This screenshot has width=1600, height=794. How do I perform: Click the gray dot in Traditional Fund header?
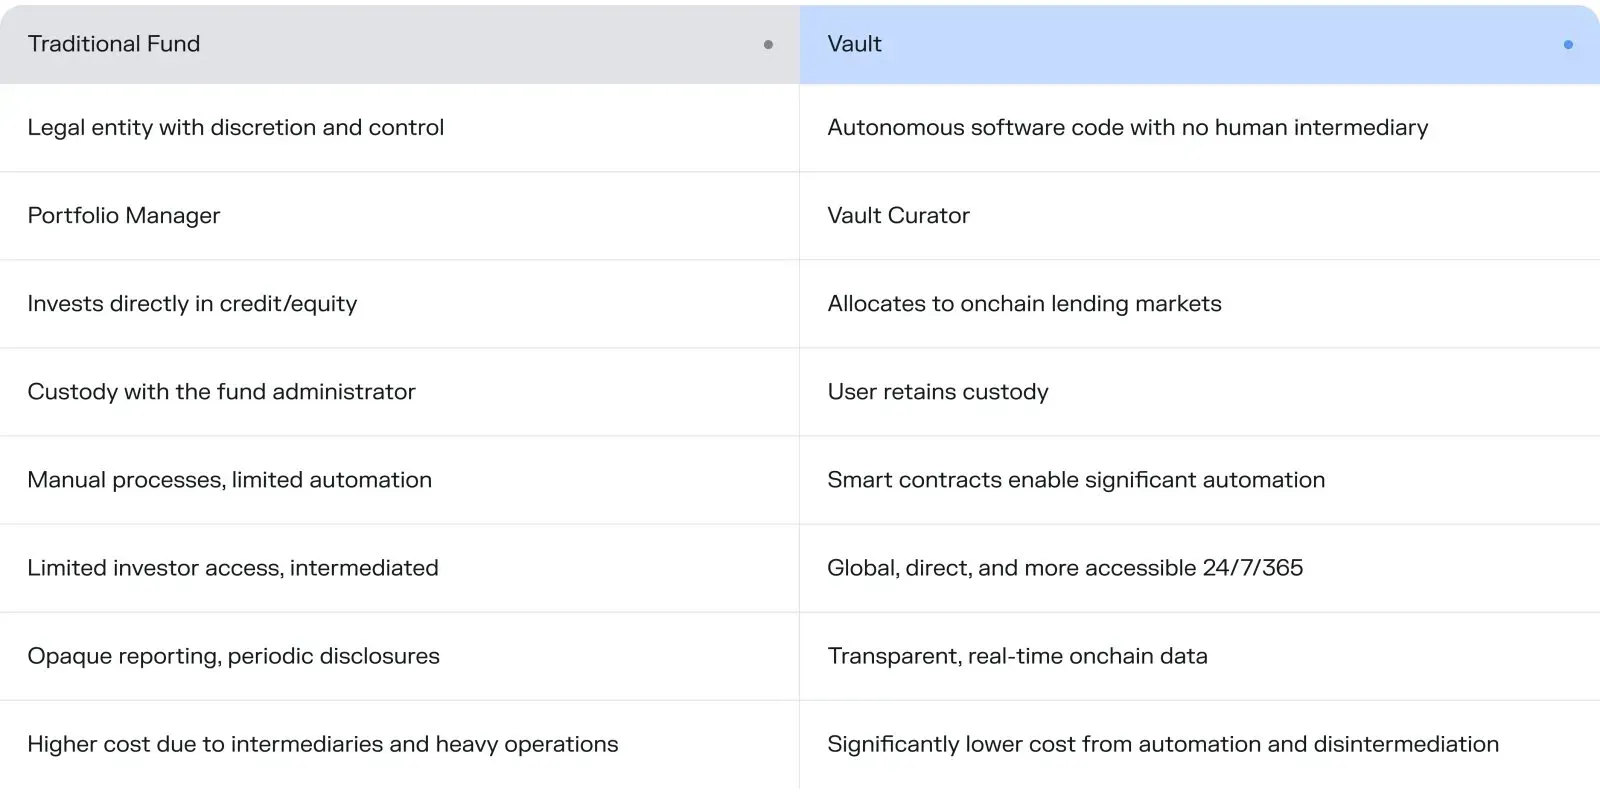click(x=768, y=44)
